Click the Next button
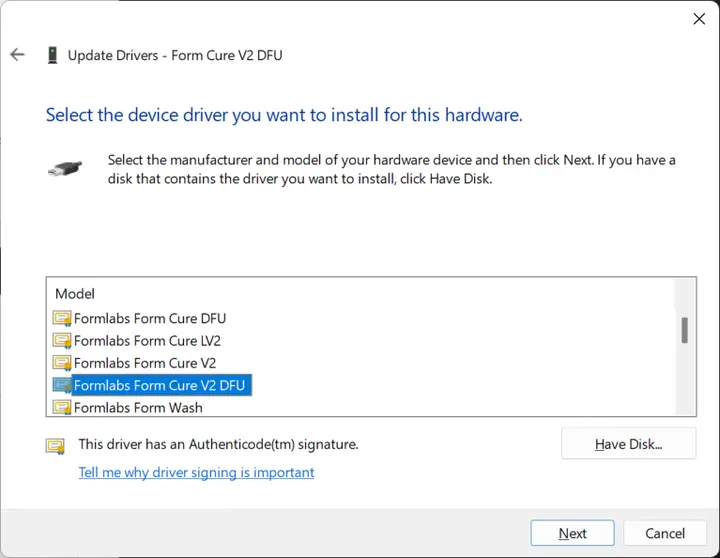The height and width of the screenshot is (558, 720). pyautogui.click(x=572, y=533)
